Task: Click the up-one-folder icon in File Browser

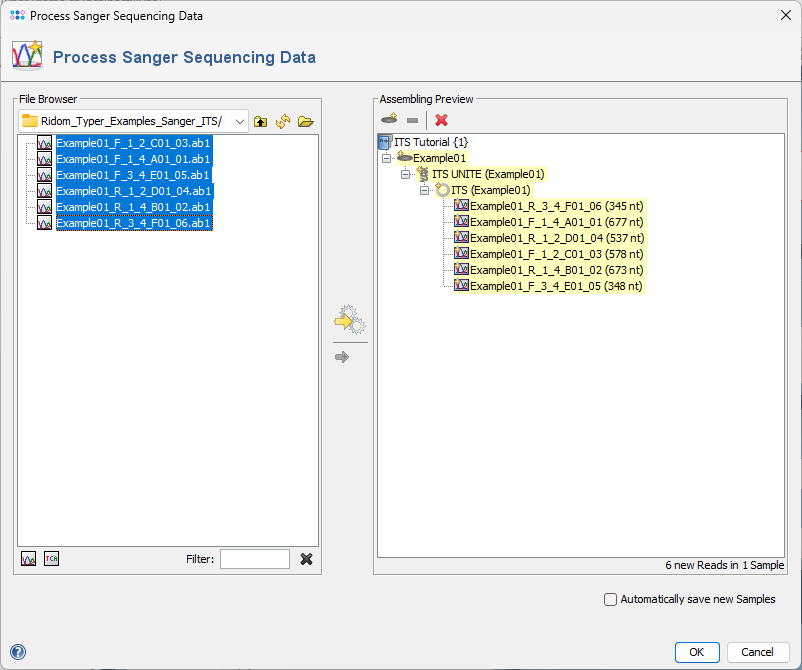Action: tap(260, 121)
